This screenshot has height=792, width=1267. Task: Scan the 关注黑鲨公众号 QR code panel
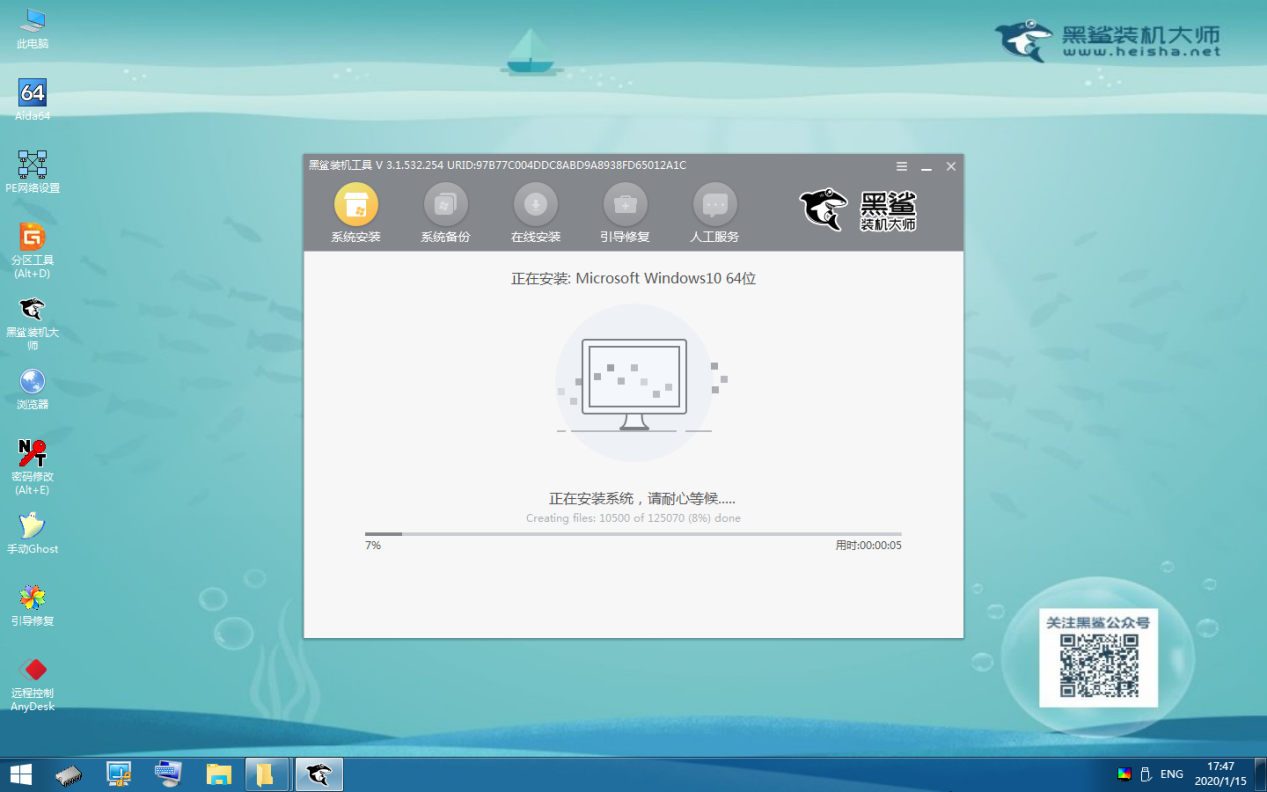(x=1098, y=658)
